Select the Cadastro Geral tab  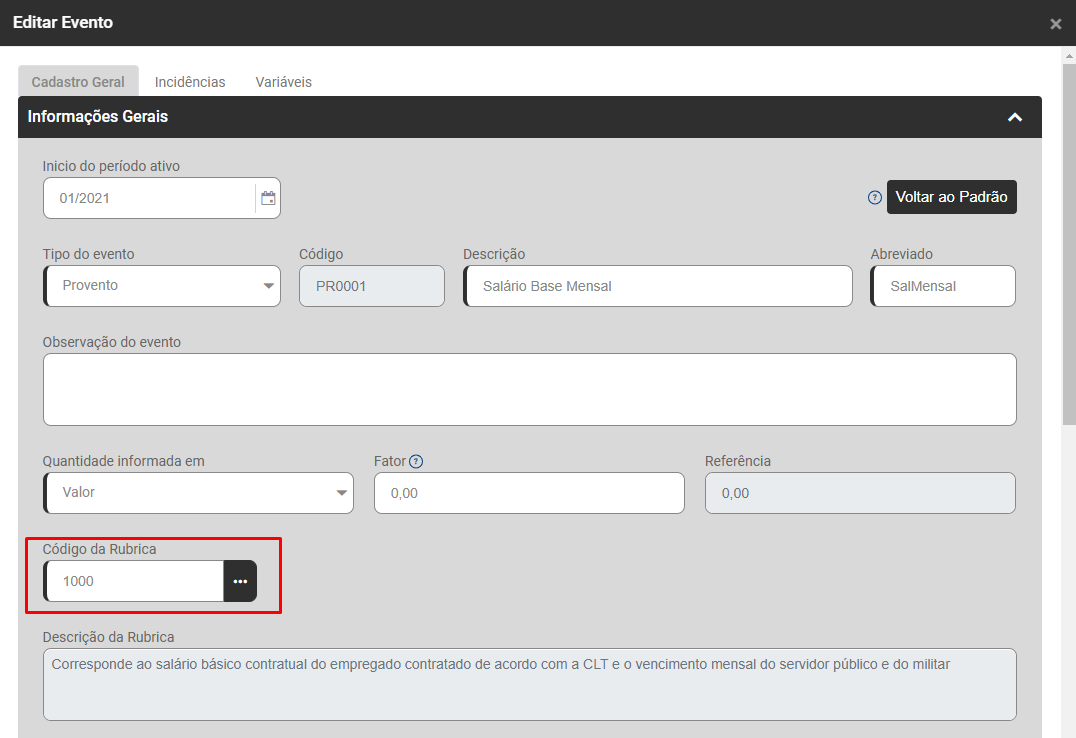point(78,82)
